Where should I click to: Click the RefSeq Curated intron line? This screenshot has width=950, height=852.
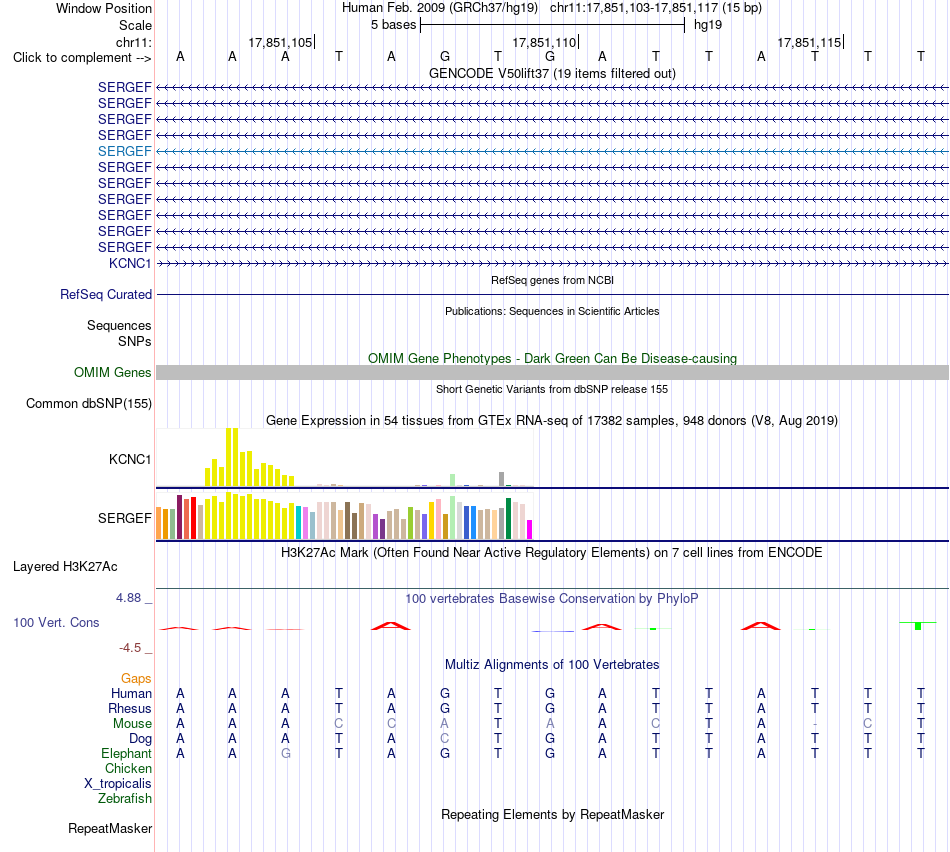(x=552, y=295)
